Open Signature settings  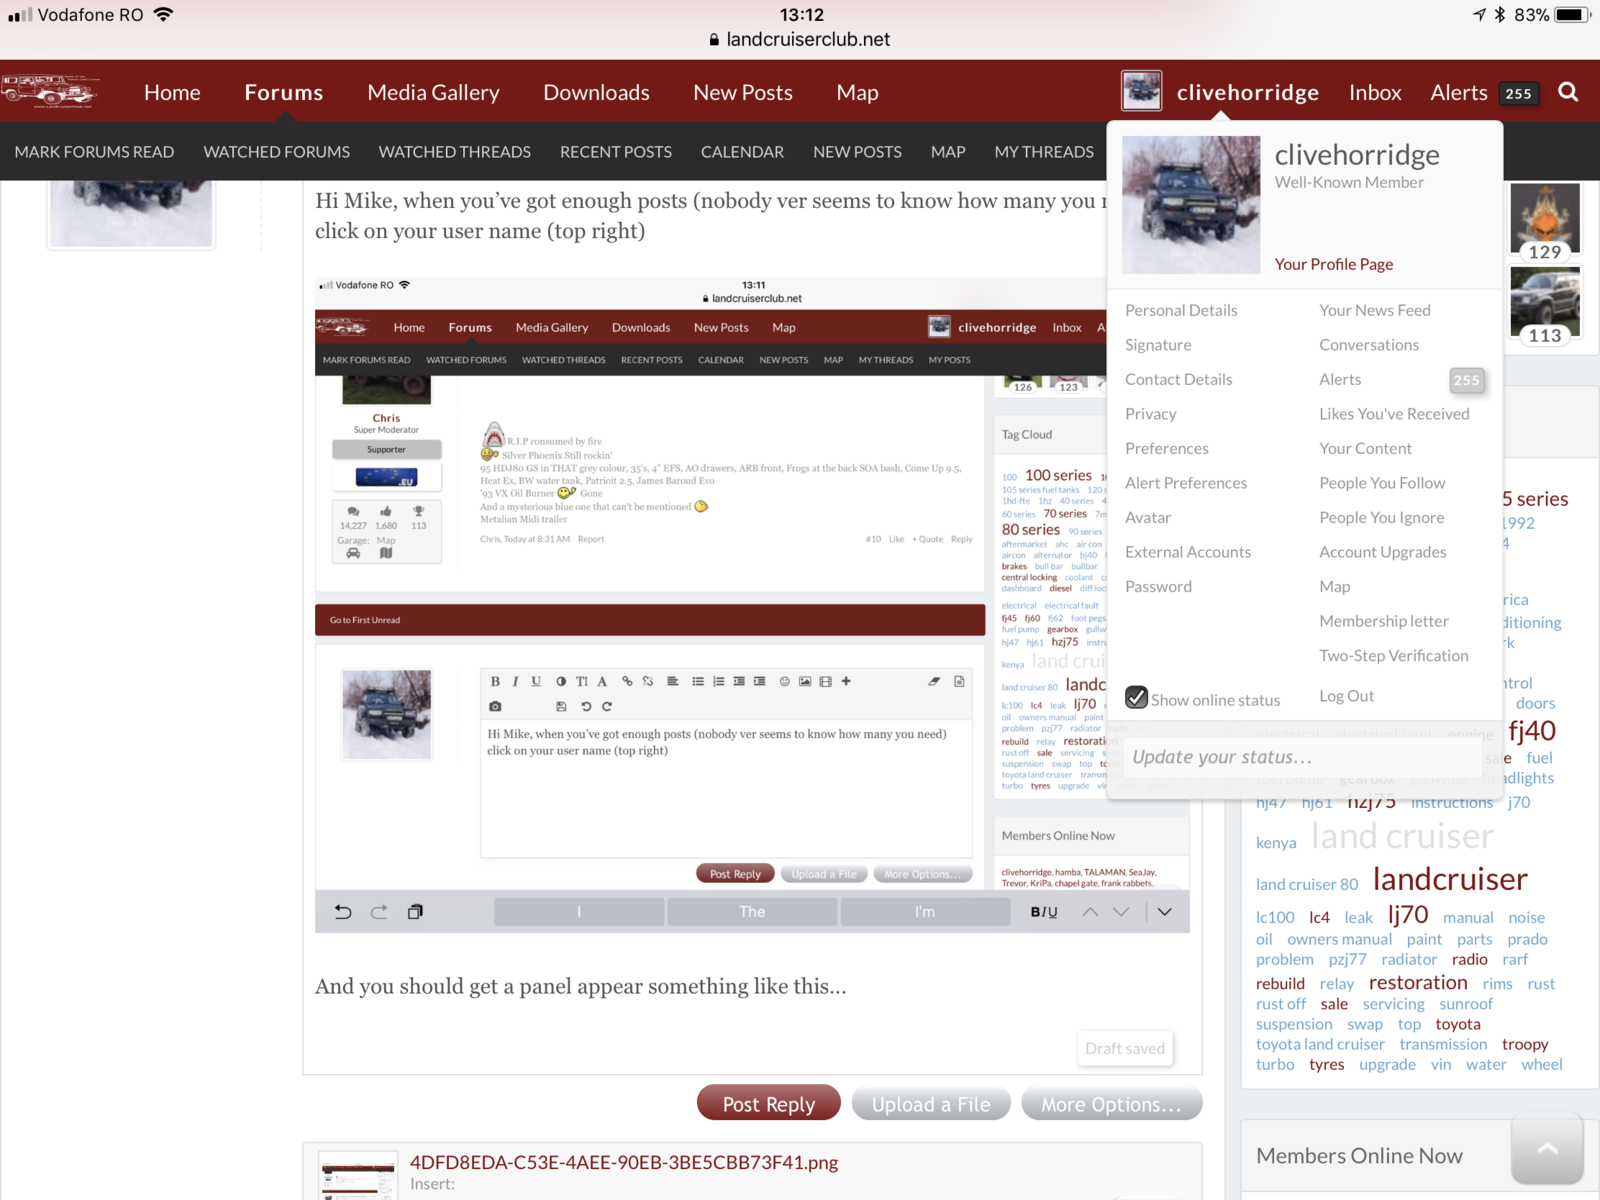tap(1158, 345)
